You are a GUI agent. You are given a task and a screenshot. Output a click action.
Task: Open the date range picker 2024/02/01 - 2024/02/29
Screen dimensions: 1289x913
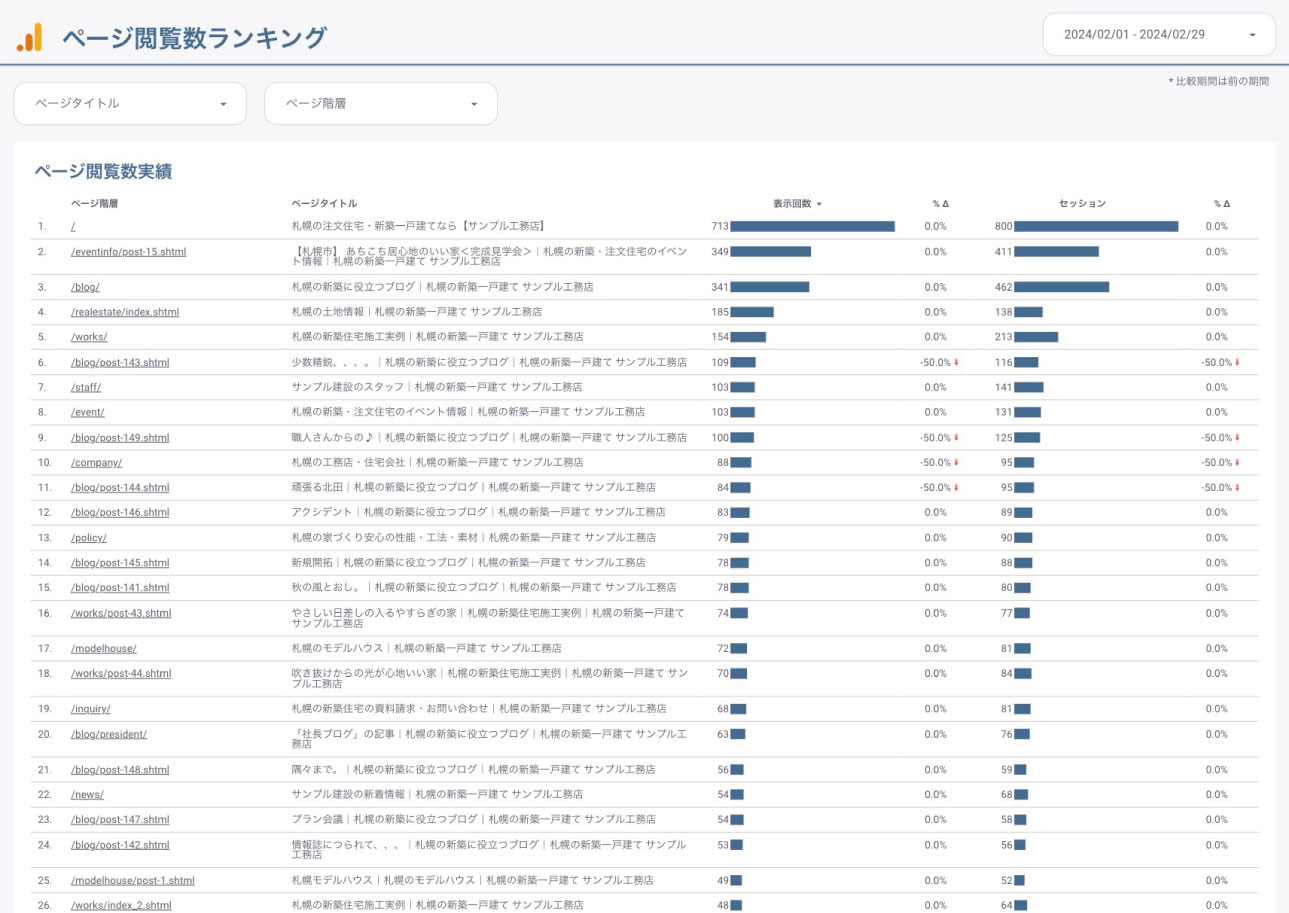1158,35
